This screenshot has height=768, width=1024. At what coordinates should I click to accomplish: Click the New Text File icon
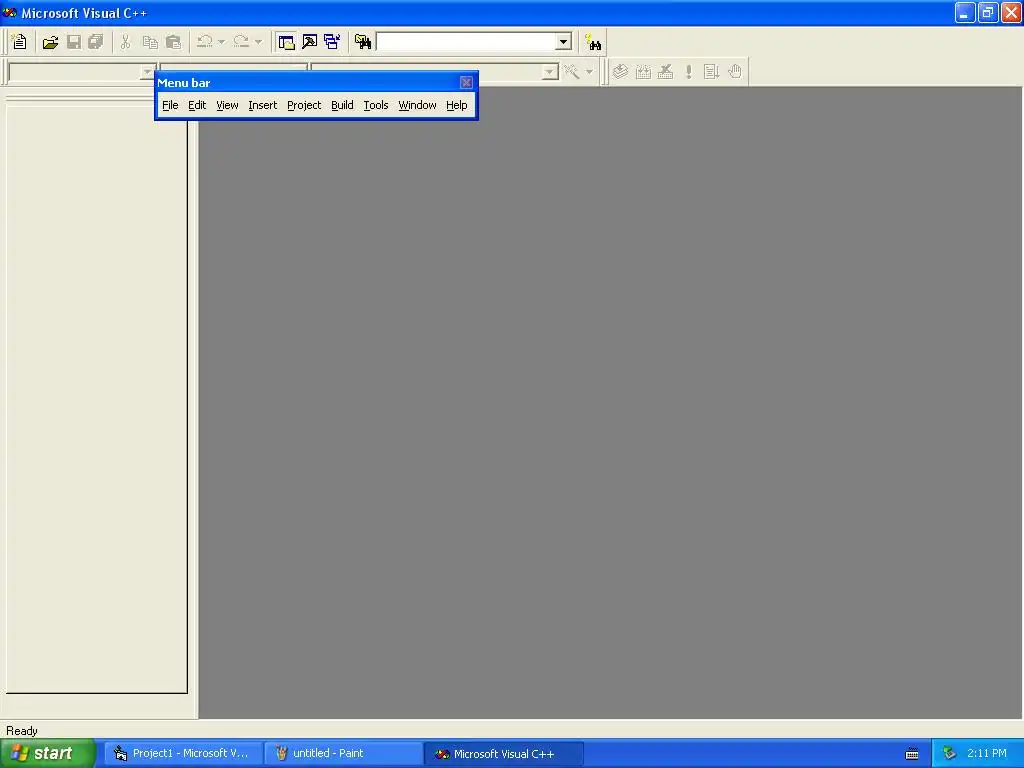click(20, 42)
